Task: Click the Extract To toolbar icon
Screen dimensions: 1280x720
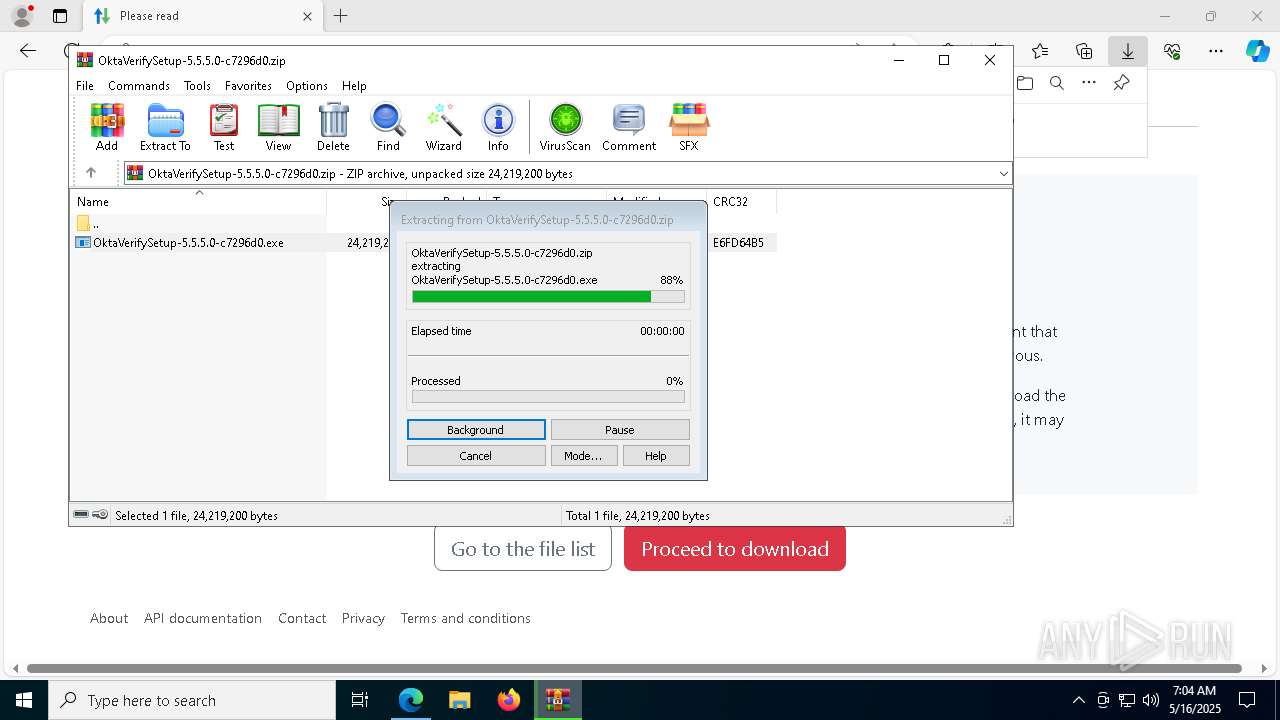Action: [165, 127]
